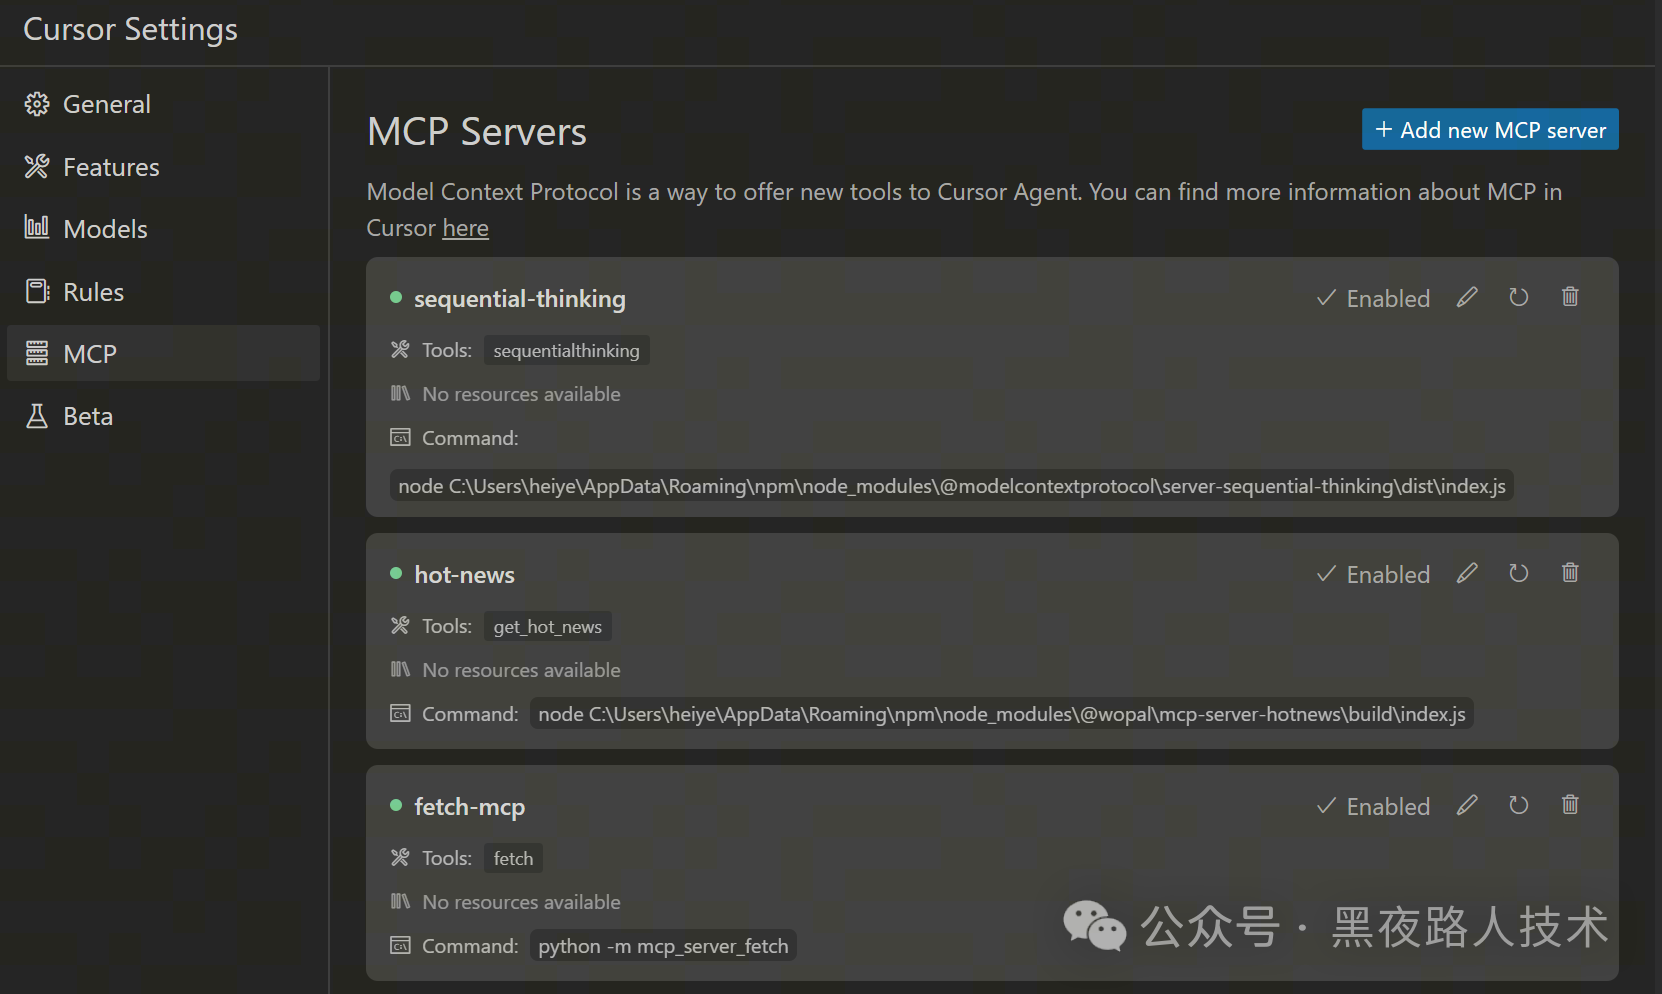Click the get_hot_news tool tag
The width and height of the screenshot is (1662, 994).
547,626
